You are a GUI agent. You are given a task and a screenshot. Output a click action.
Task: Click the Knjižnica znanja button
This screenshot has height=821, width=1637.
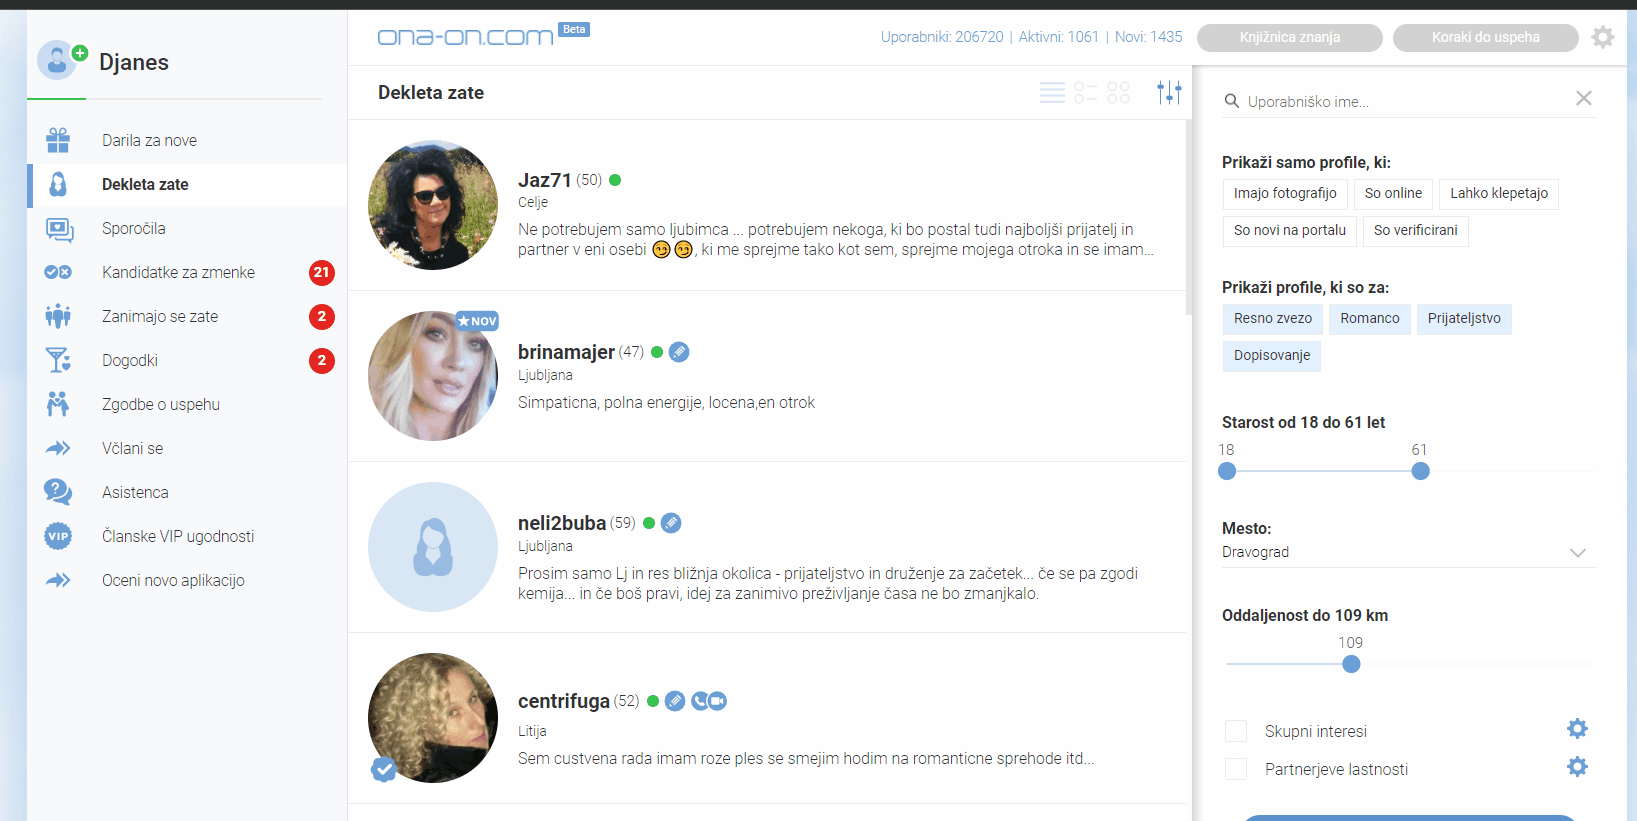click(x=1289, y=37)
